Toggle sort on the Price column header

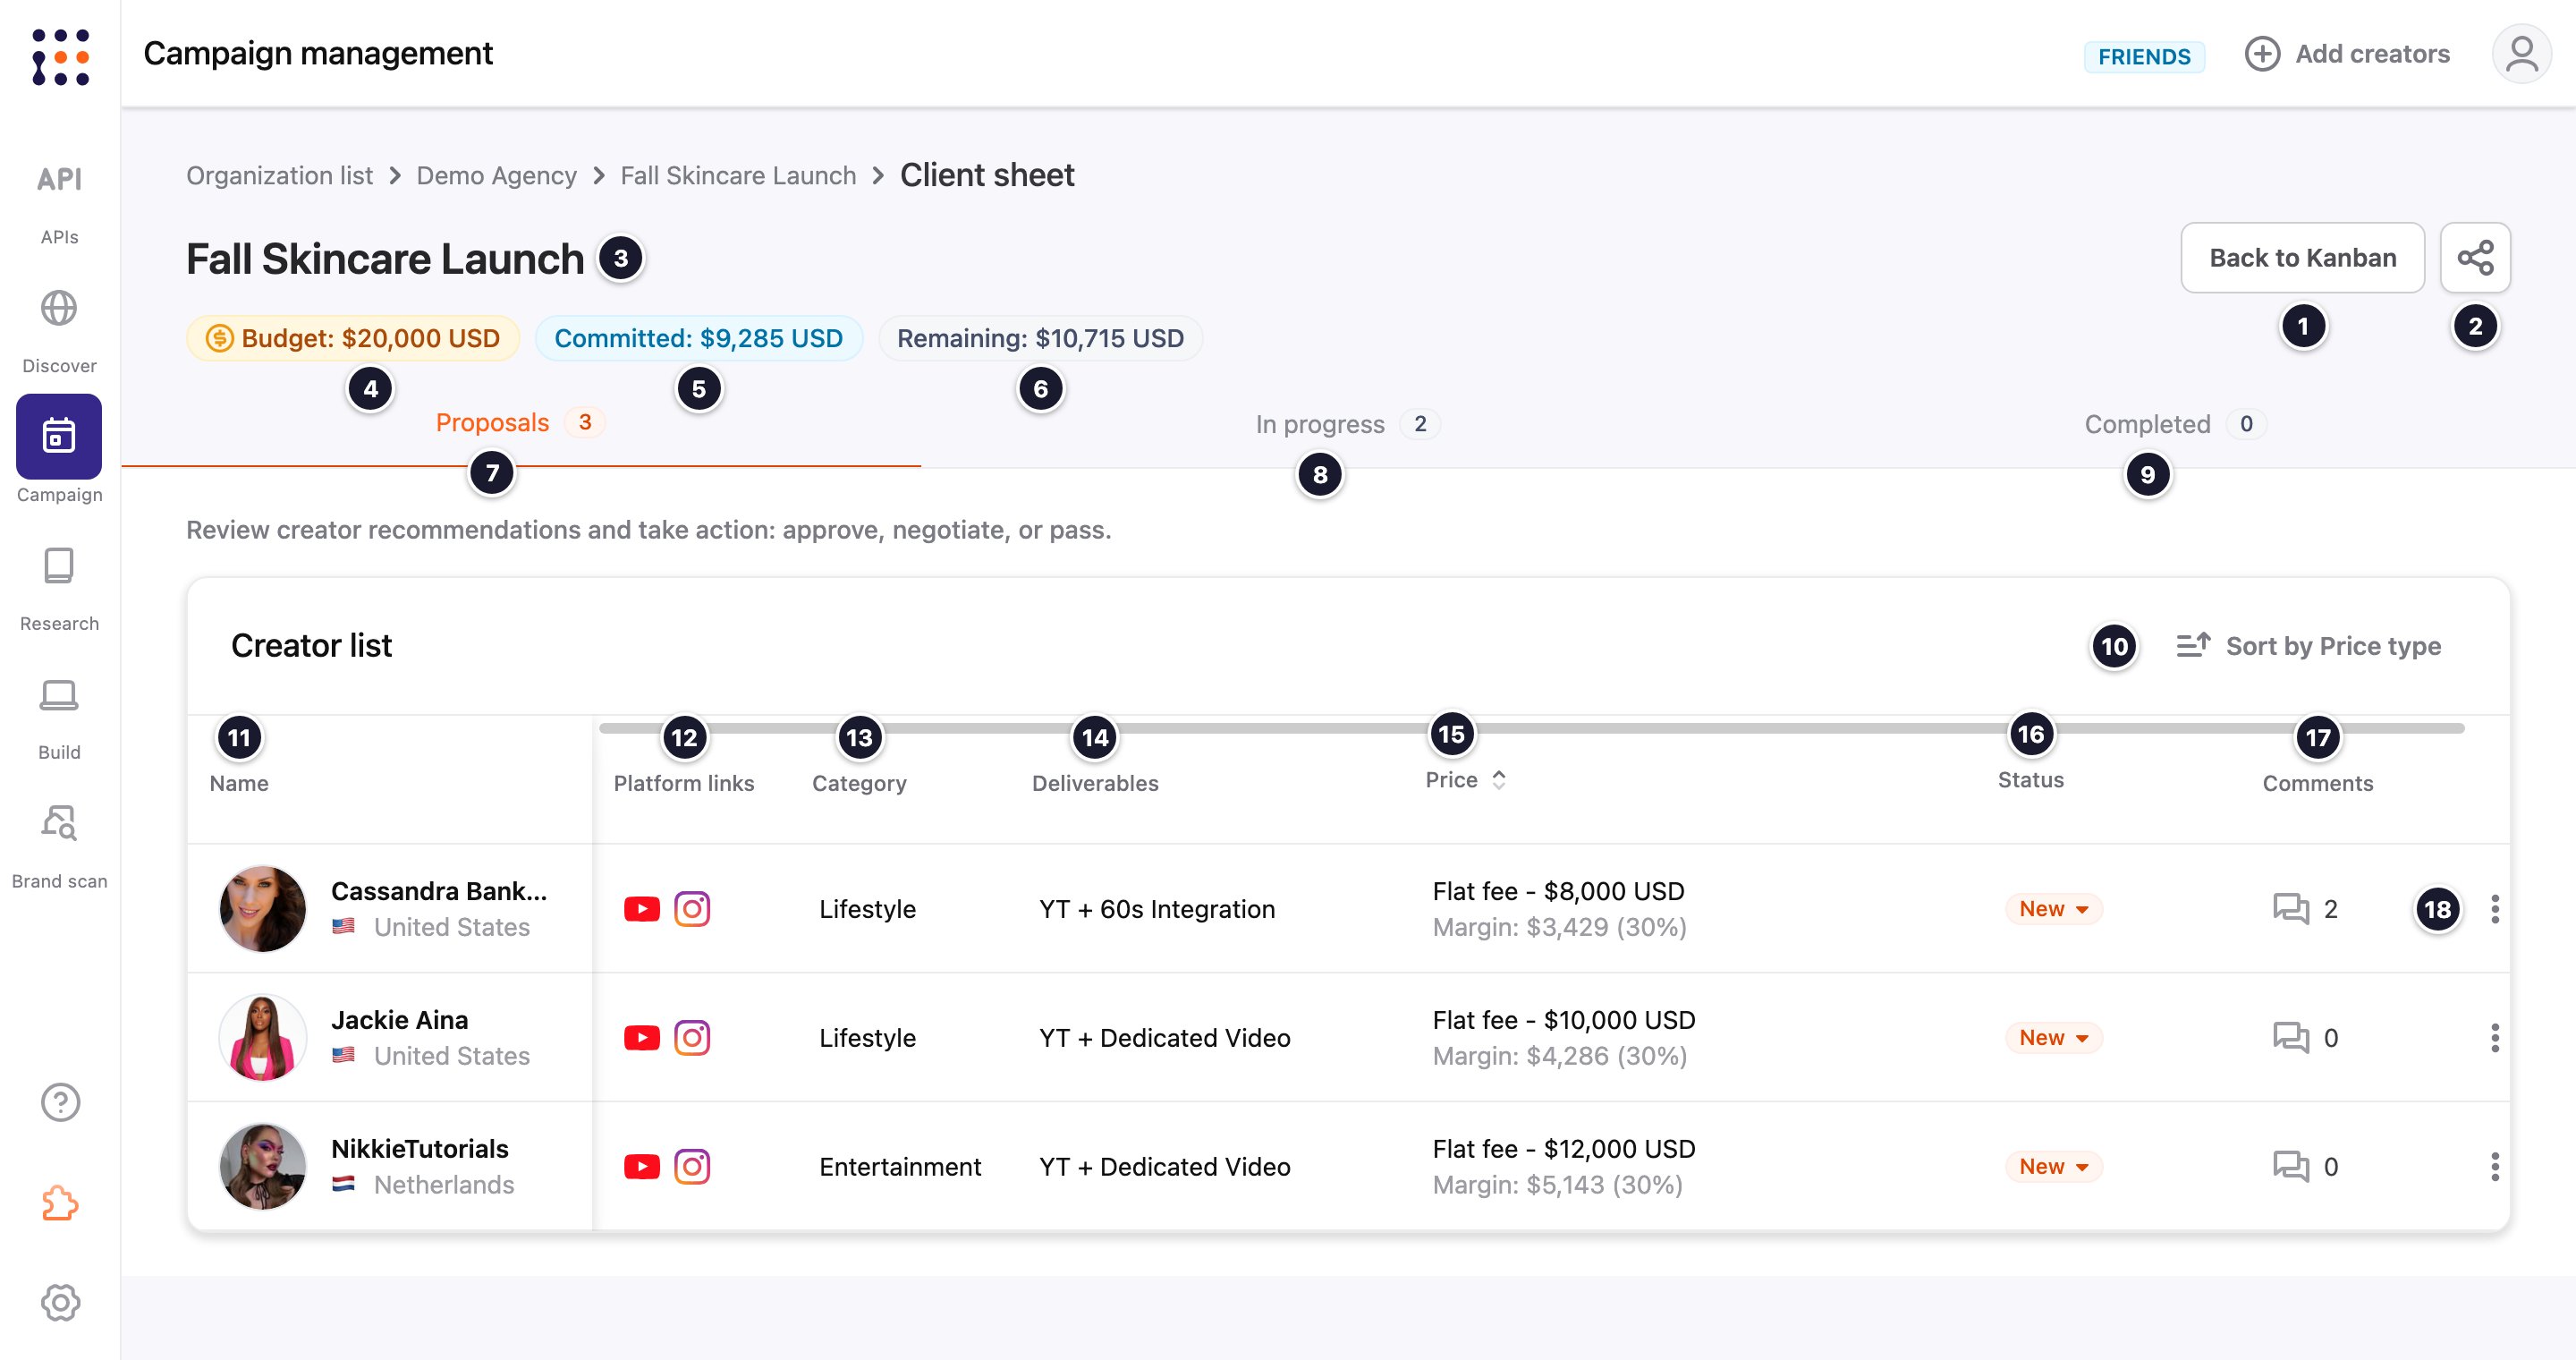click(x=1466, y=780)
